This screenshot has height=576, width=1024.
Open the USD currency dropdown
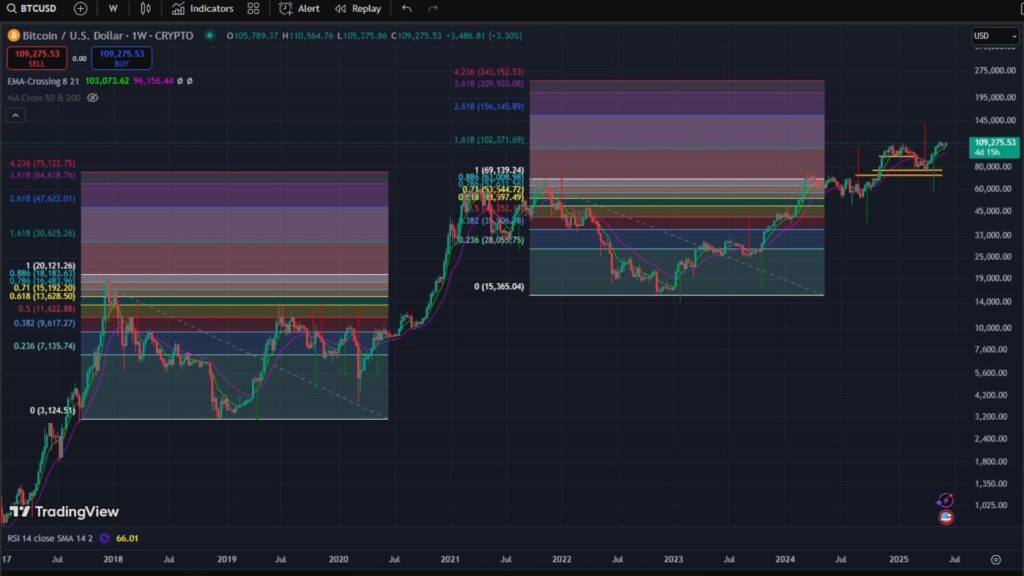995,36
